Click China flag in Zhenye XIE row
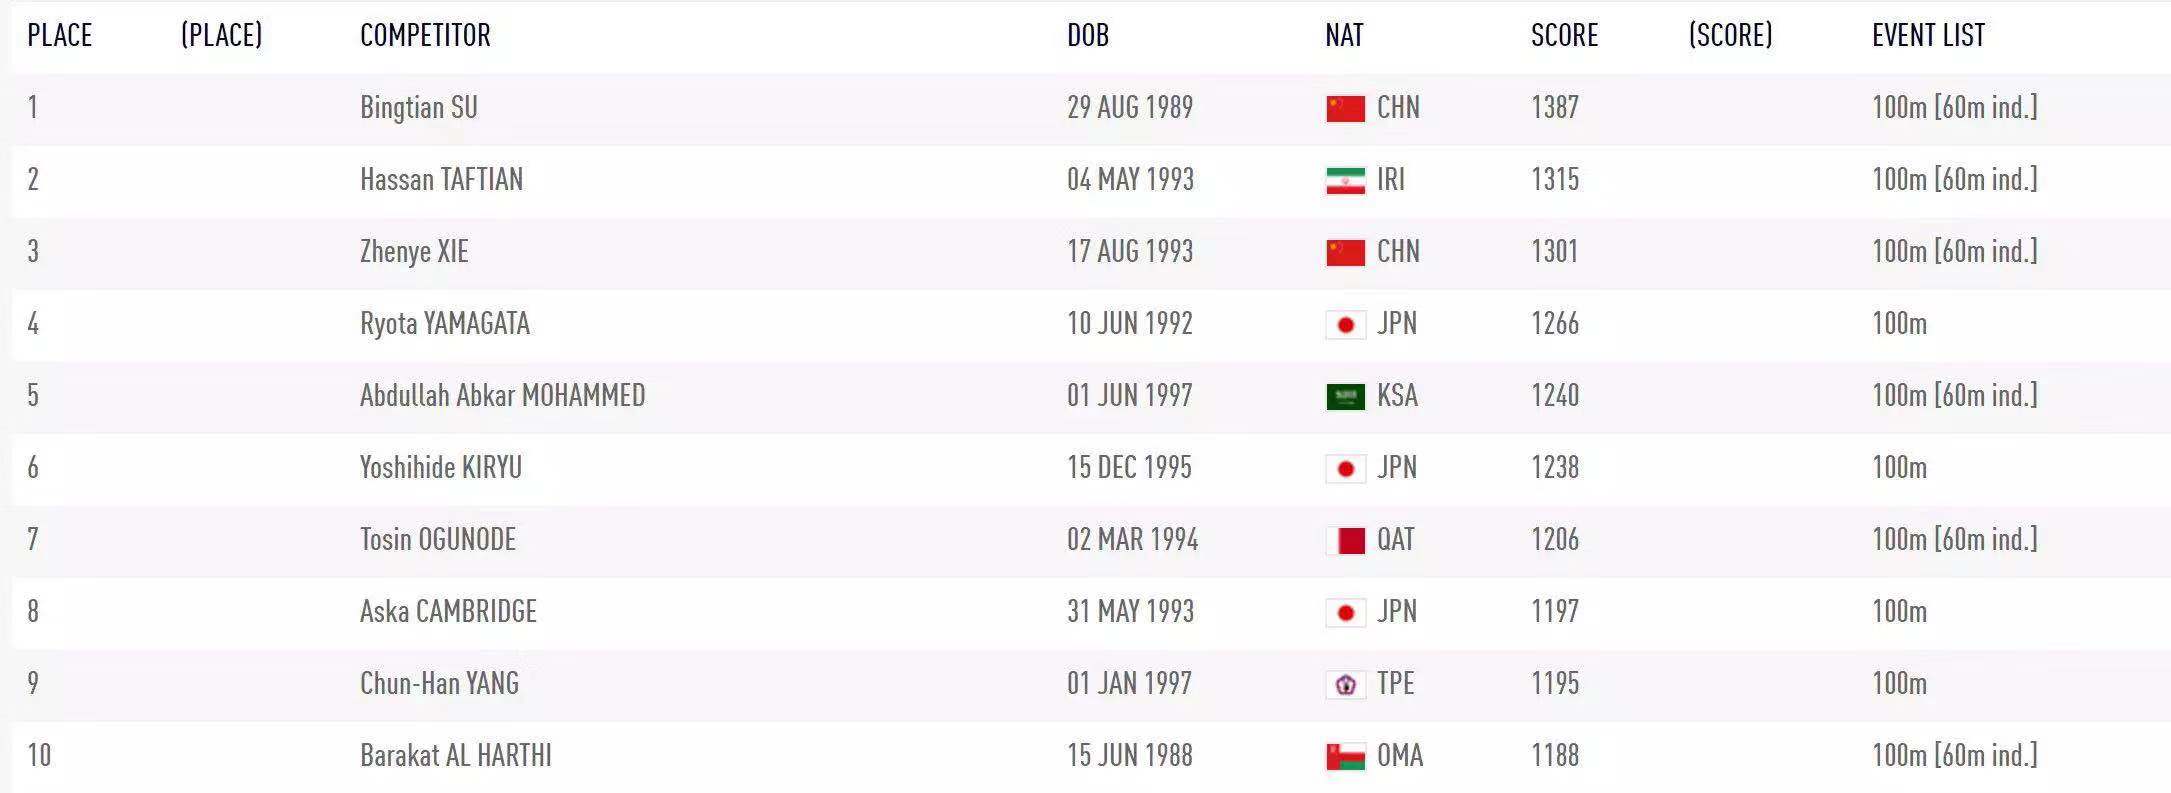Viewport: 2171px width, 793px height. point(1345,252)
